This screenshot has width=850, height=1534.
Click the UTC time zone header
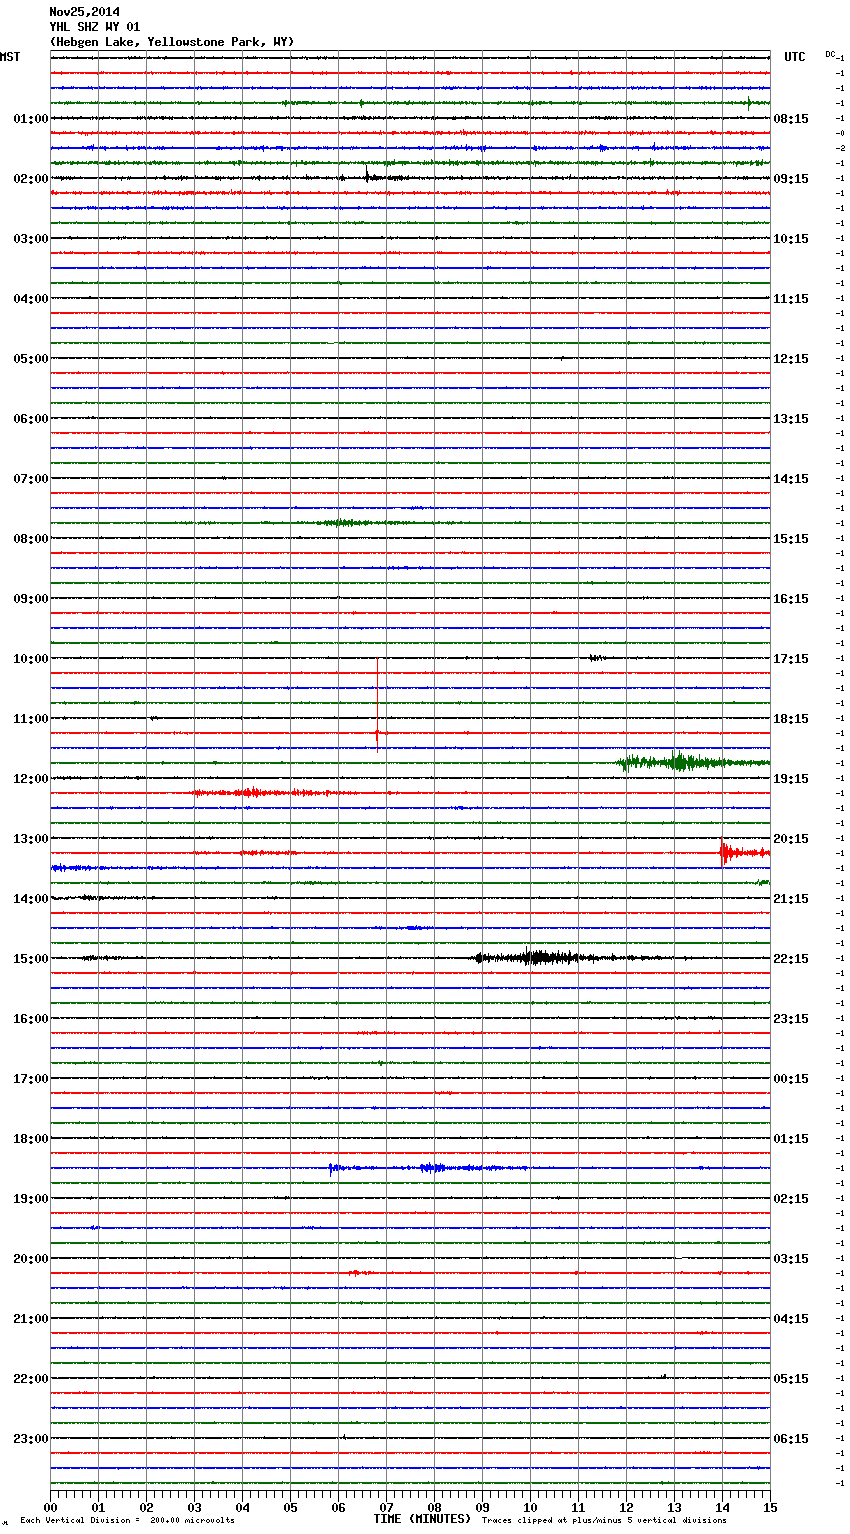tap(795, 57)
